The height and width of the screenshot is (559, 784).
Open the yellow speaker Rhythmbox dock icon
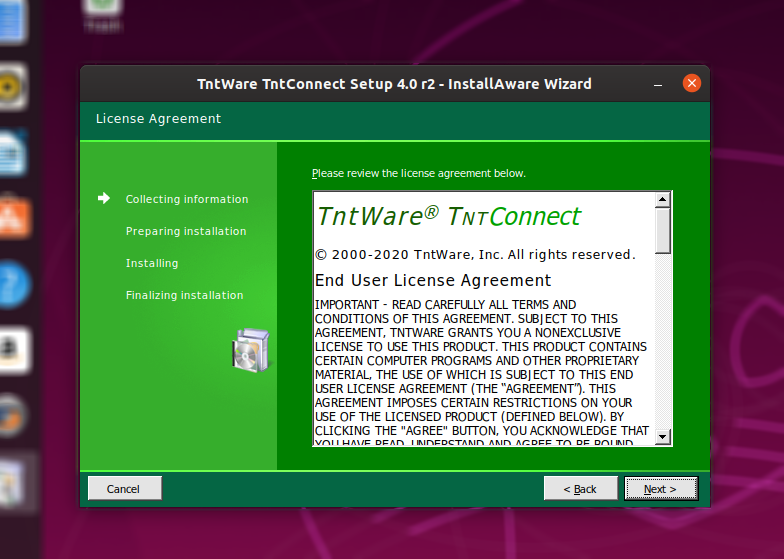[12, 86]
